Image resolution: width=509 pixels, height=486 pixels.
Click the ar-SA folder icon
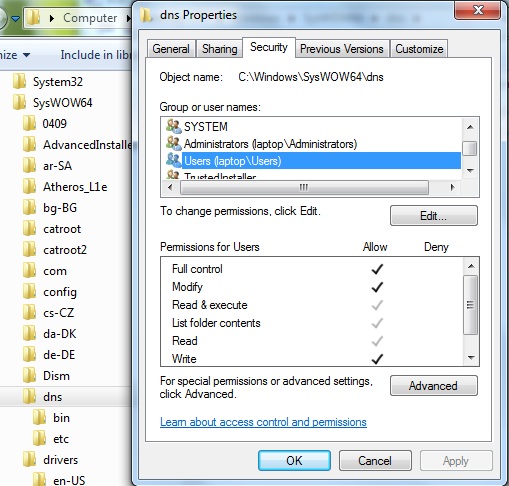pos(29,165)
